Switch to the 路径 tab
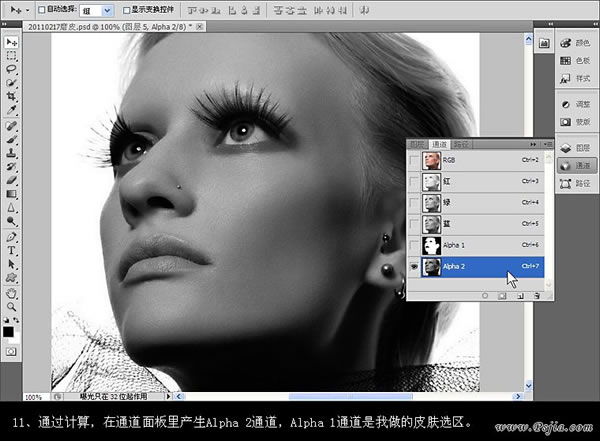Viewport: 600px width, 441px height. tap(461, 144)
